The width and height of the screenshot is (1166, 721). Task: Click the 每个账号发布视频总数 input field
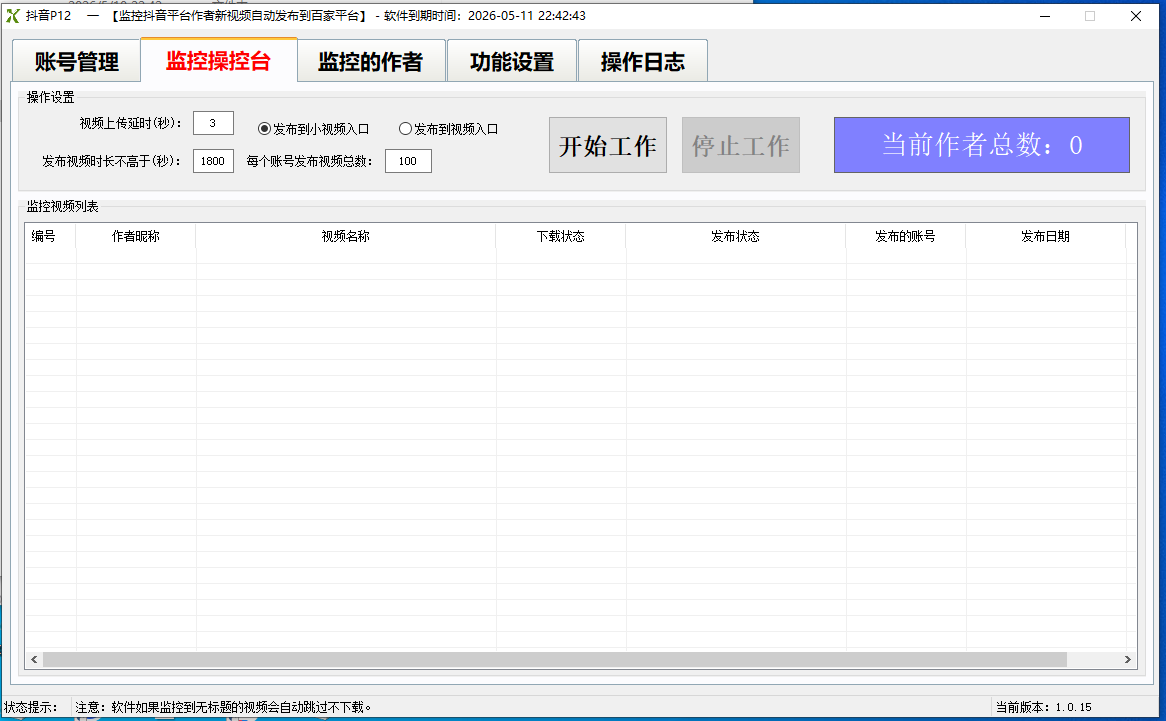tap(408, 161)
